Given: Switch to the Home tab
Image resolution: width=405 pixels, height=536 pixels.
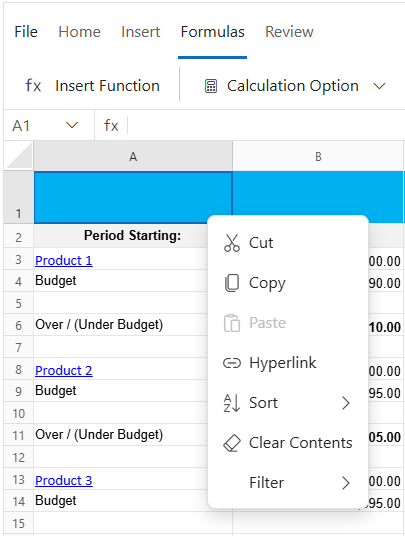Looking at the screenshot, I should tap(79, 32).
